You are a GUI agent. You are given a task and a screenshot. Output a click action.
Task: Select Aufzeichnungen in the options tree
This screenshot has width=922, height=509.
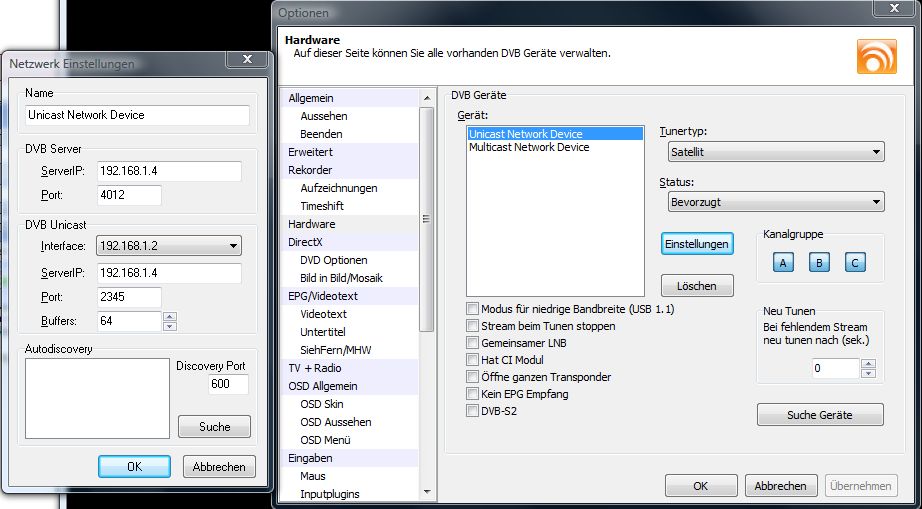click(338, 188)
